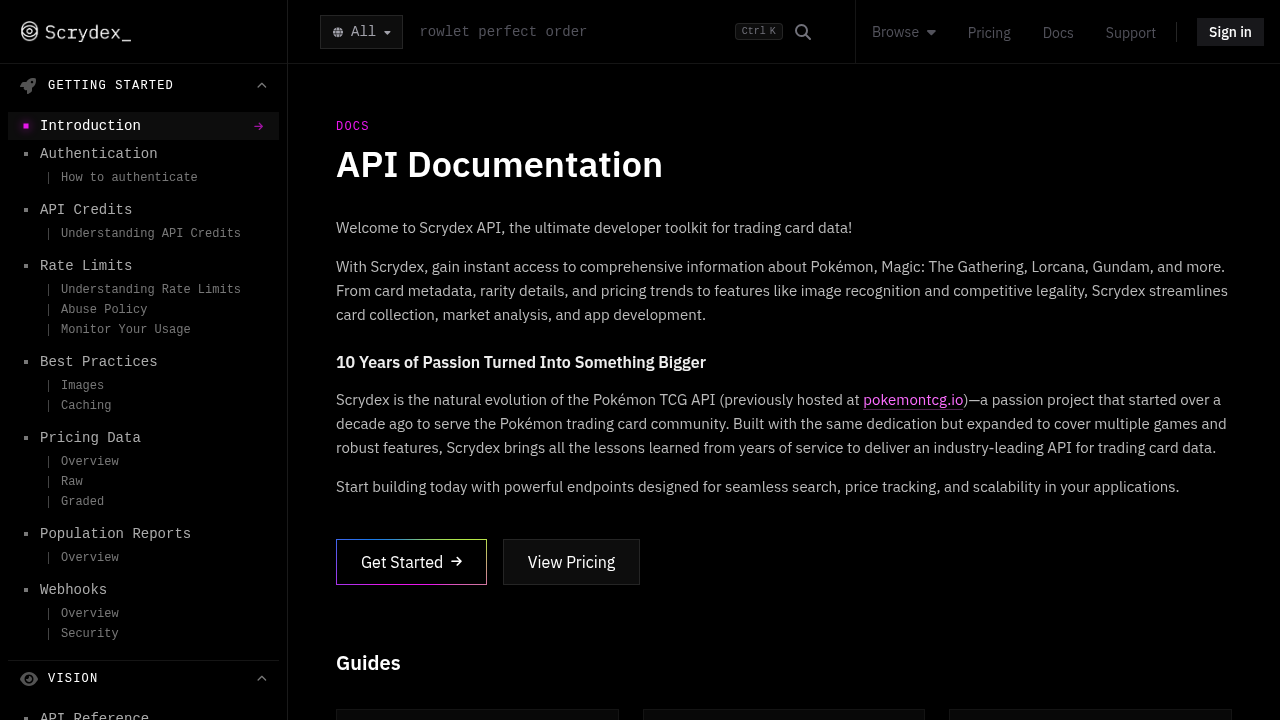This screenshot has width=1280, height=720.
Task: Click the Get Started button
Action: click(411, 562)
